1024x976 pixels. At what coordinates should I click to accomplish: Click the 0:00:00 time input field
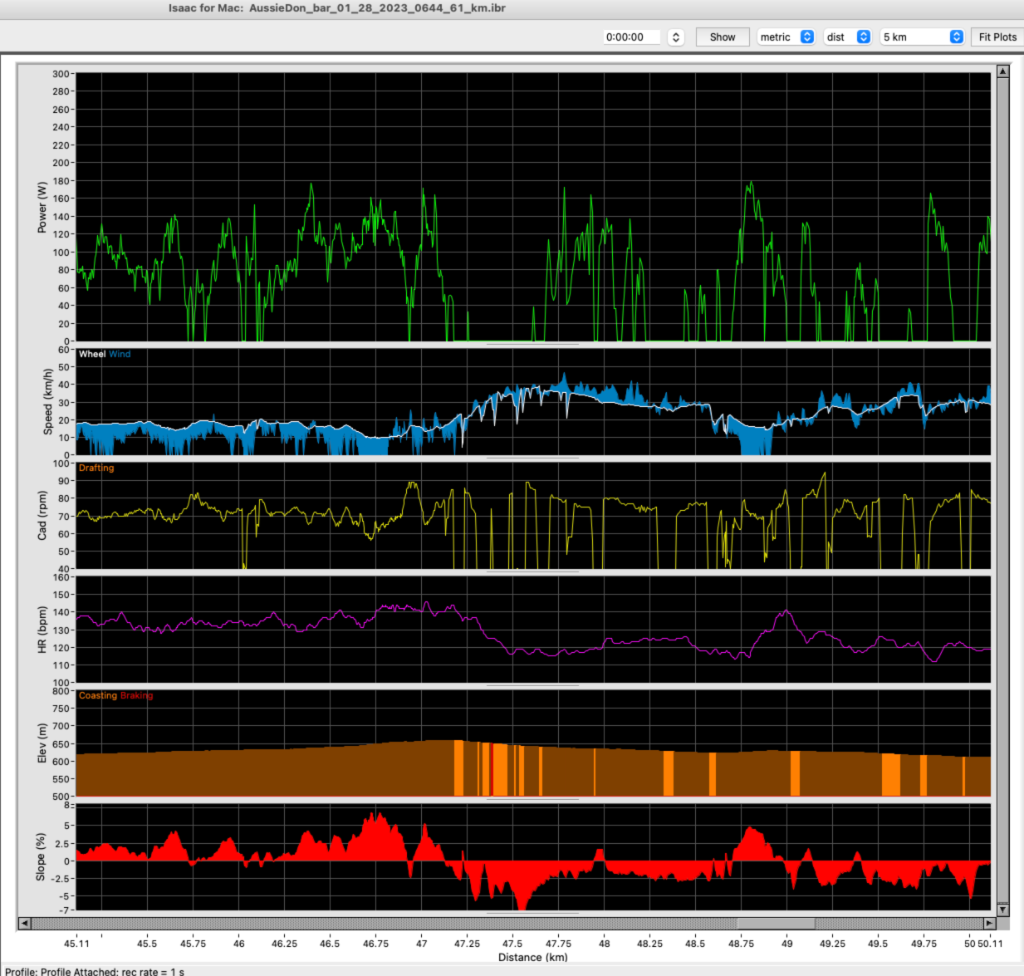tap(632, 37)
